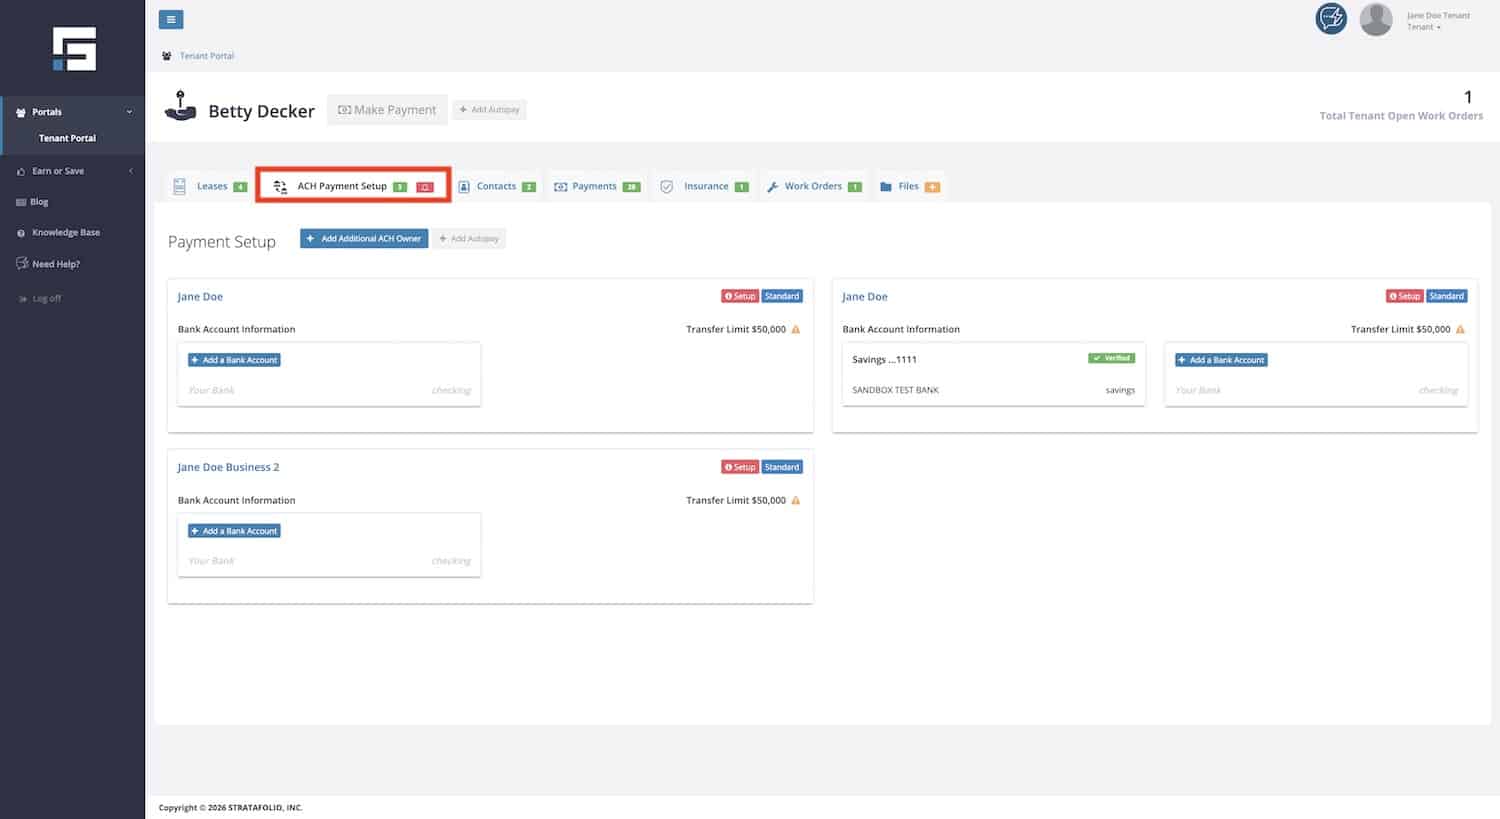Open the chat support bubble icon

click(x=1331, y=19)
